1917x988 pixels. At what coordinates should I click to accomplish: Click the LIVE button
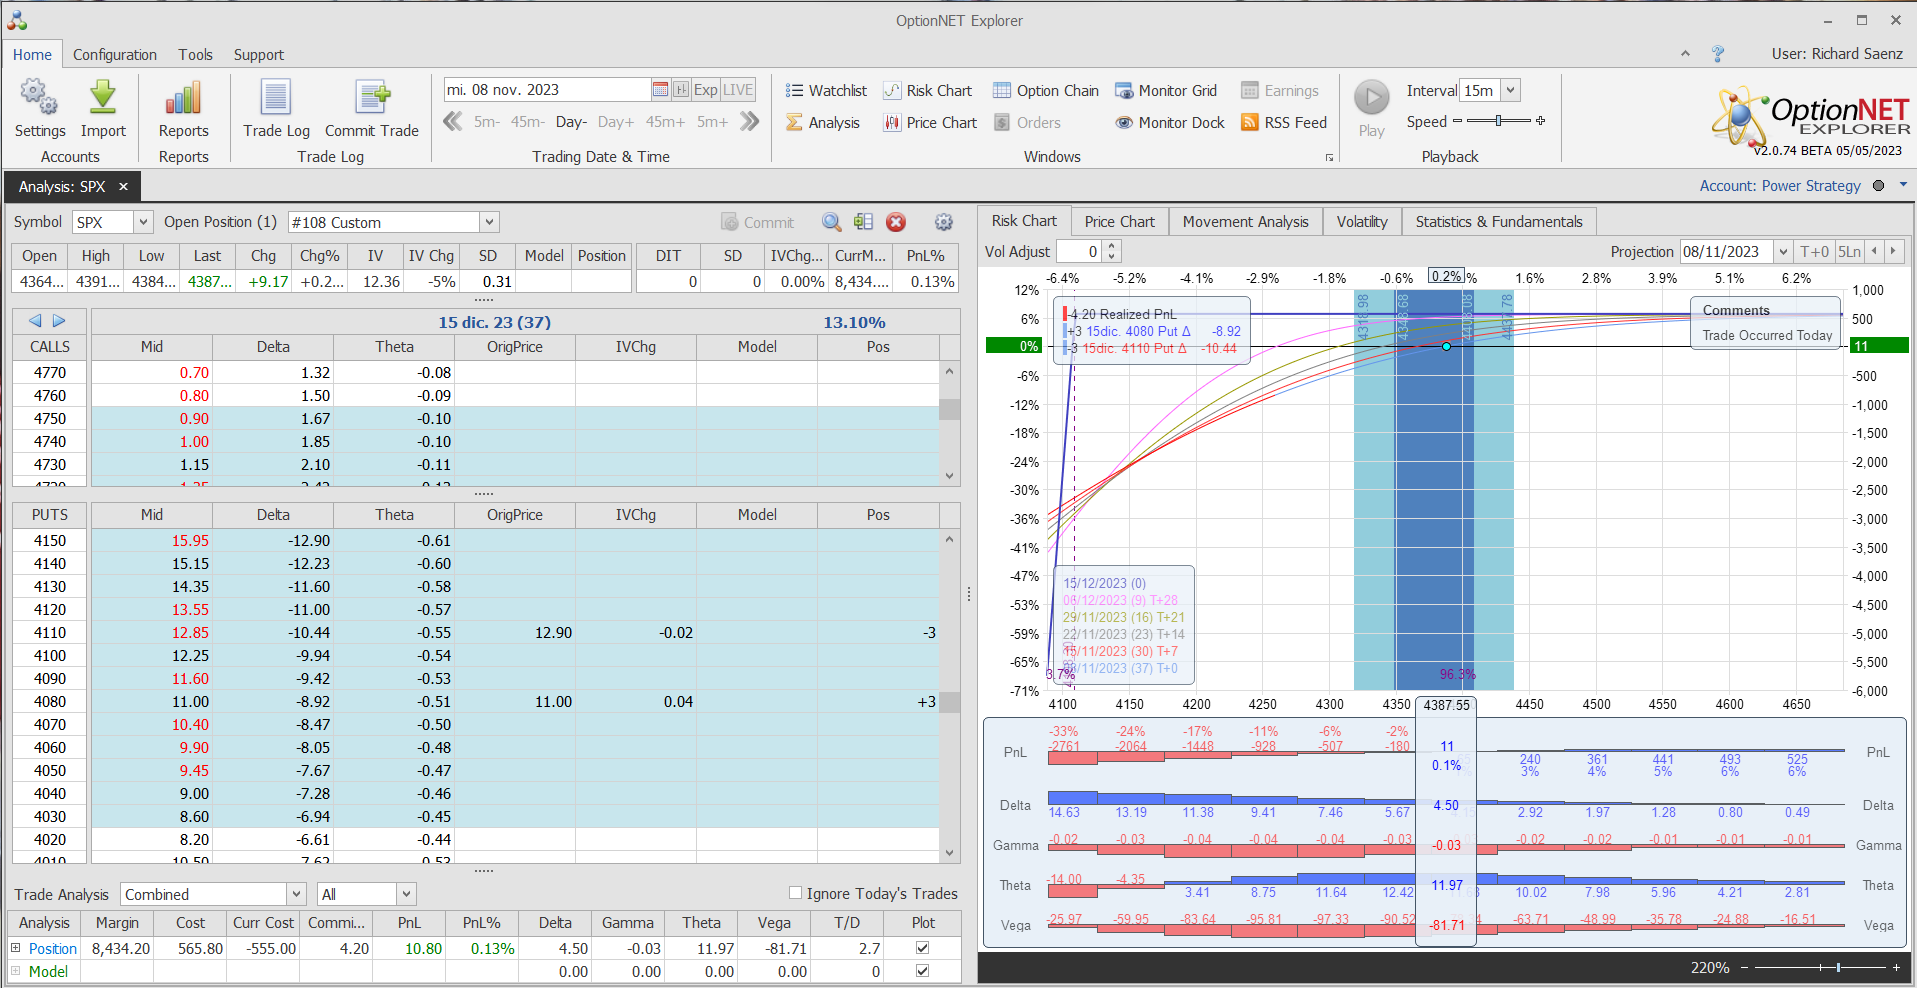(x=738, y=90)
